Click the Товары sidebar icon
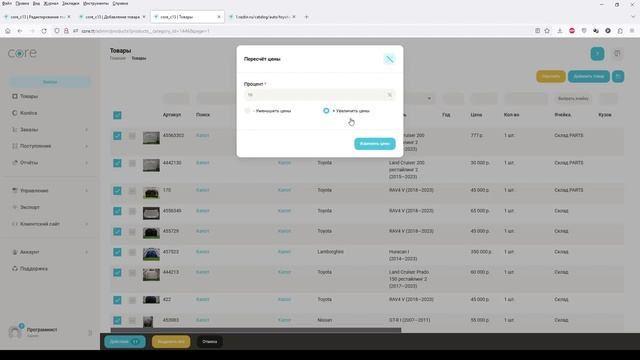The height and width of the screenshot is (360, 640). (15, 96)
